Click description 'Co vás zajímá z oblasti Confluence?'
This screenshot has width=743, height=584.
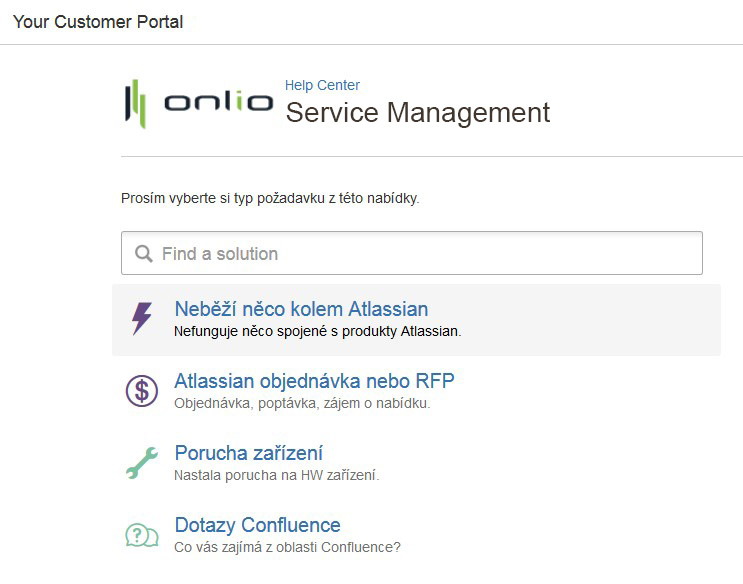pyautogui.click(x=287, y=548)
